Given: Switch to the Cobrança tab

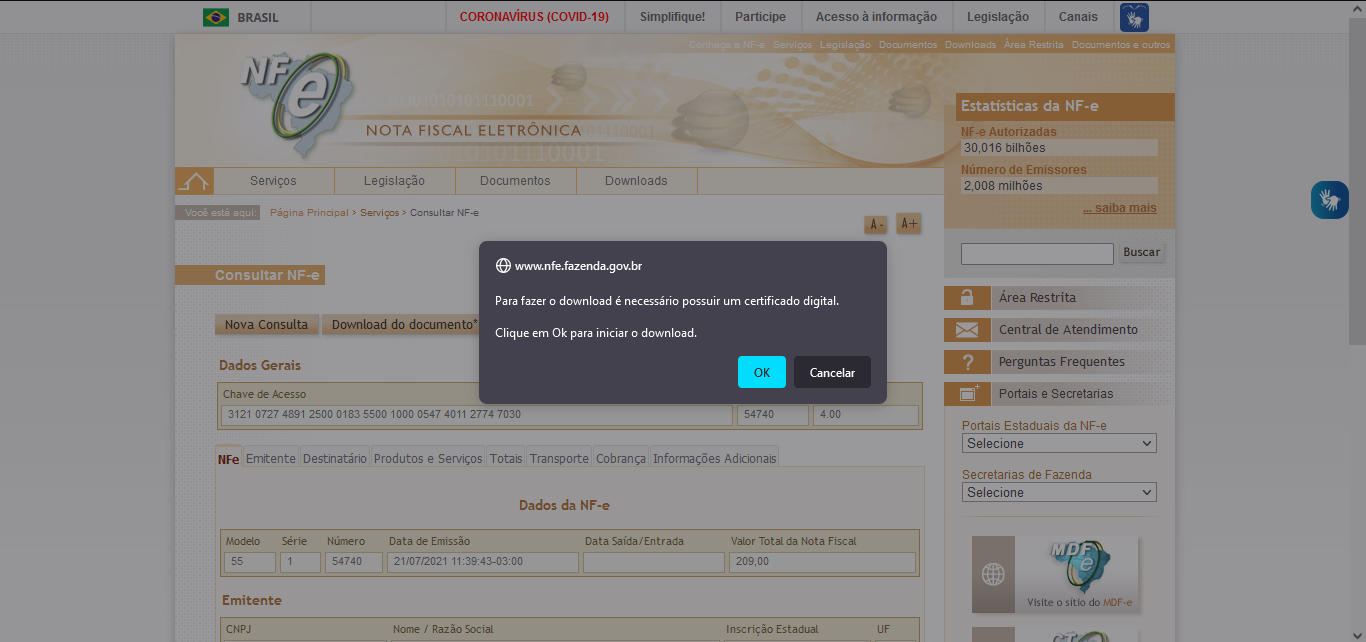Looking at the screenshot, I should coord(621,458).
